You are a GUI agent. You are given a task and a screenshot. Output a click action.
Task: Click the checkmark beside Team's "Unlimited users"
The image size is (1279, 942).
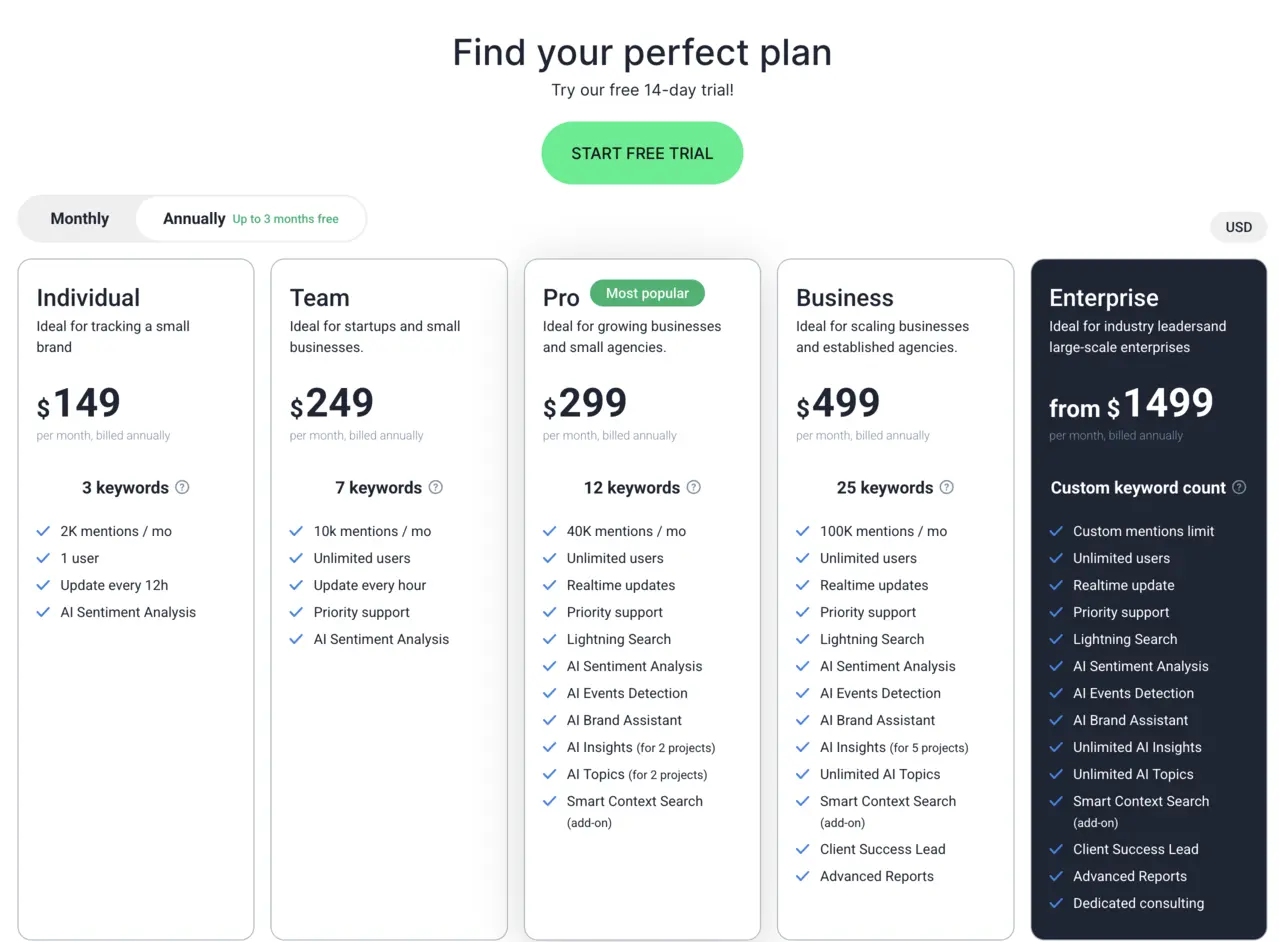[x=296, y=558]
